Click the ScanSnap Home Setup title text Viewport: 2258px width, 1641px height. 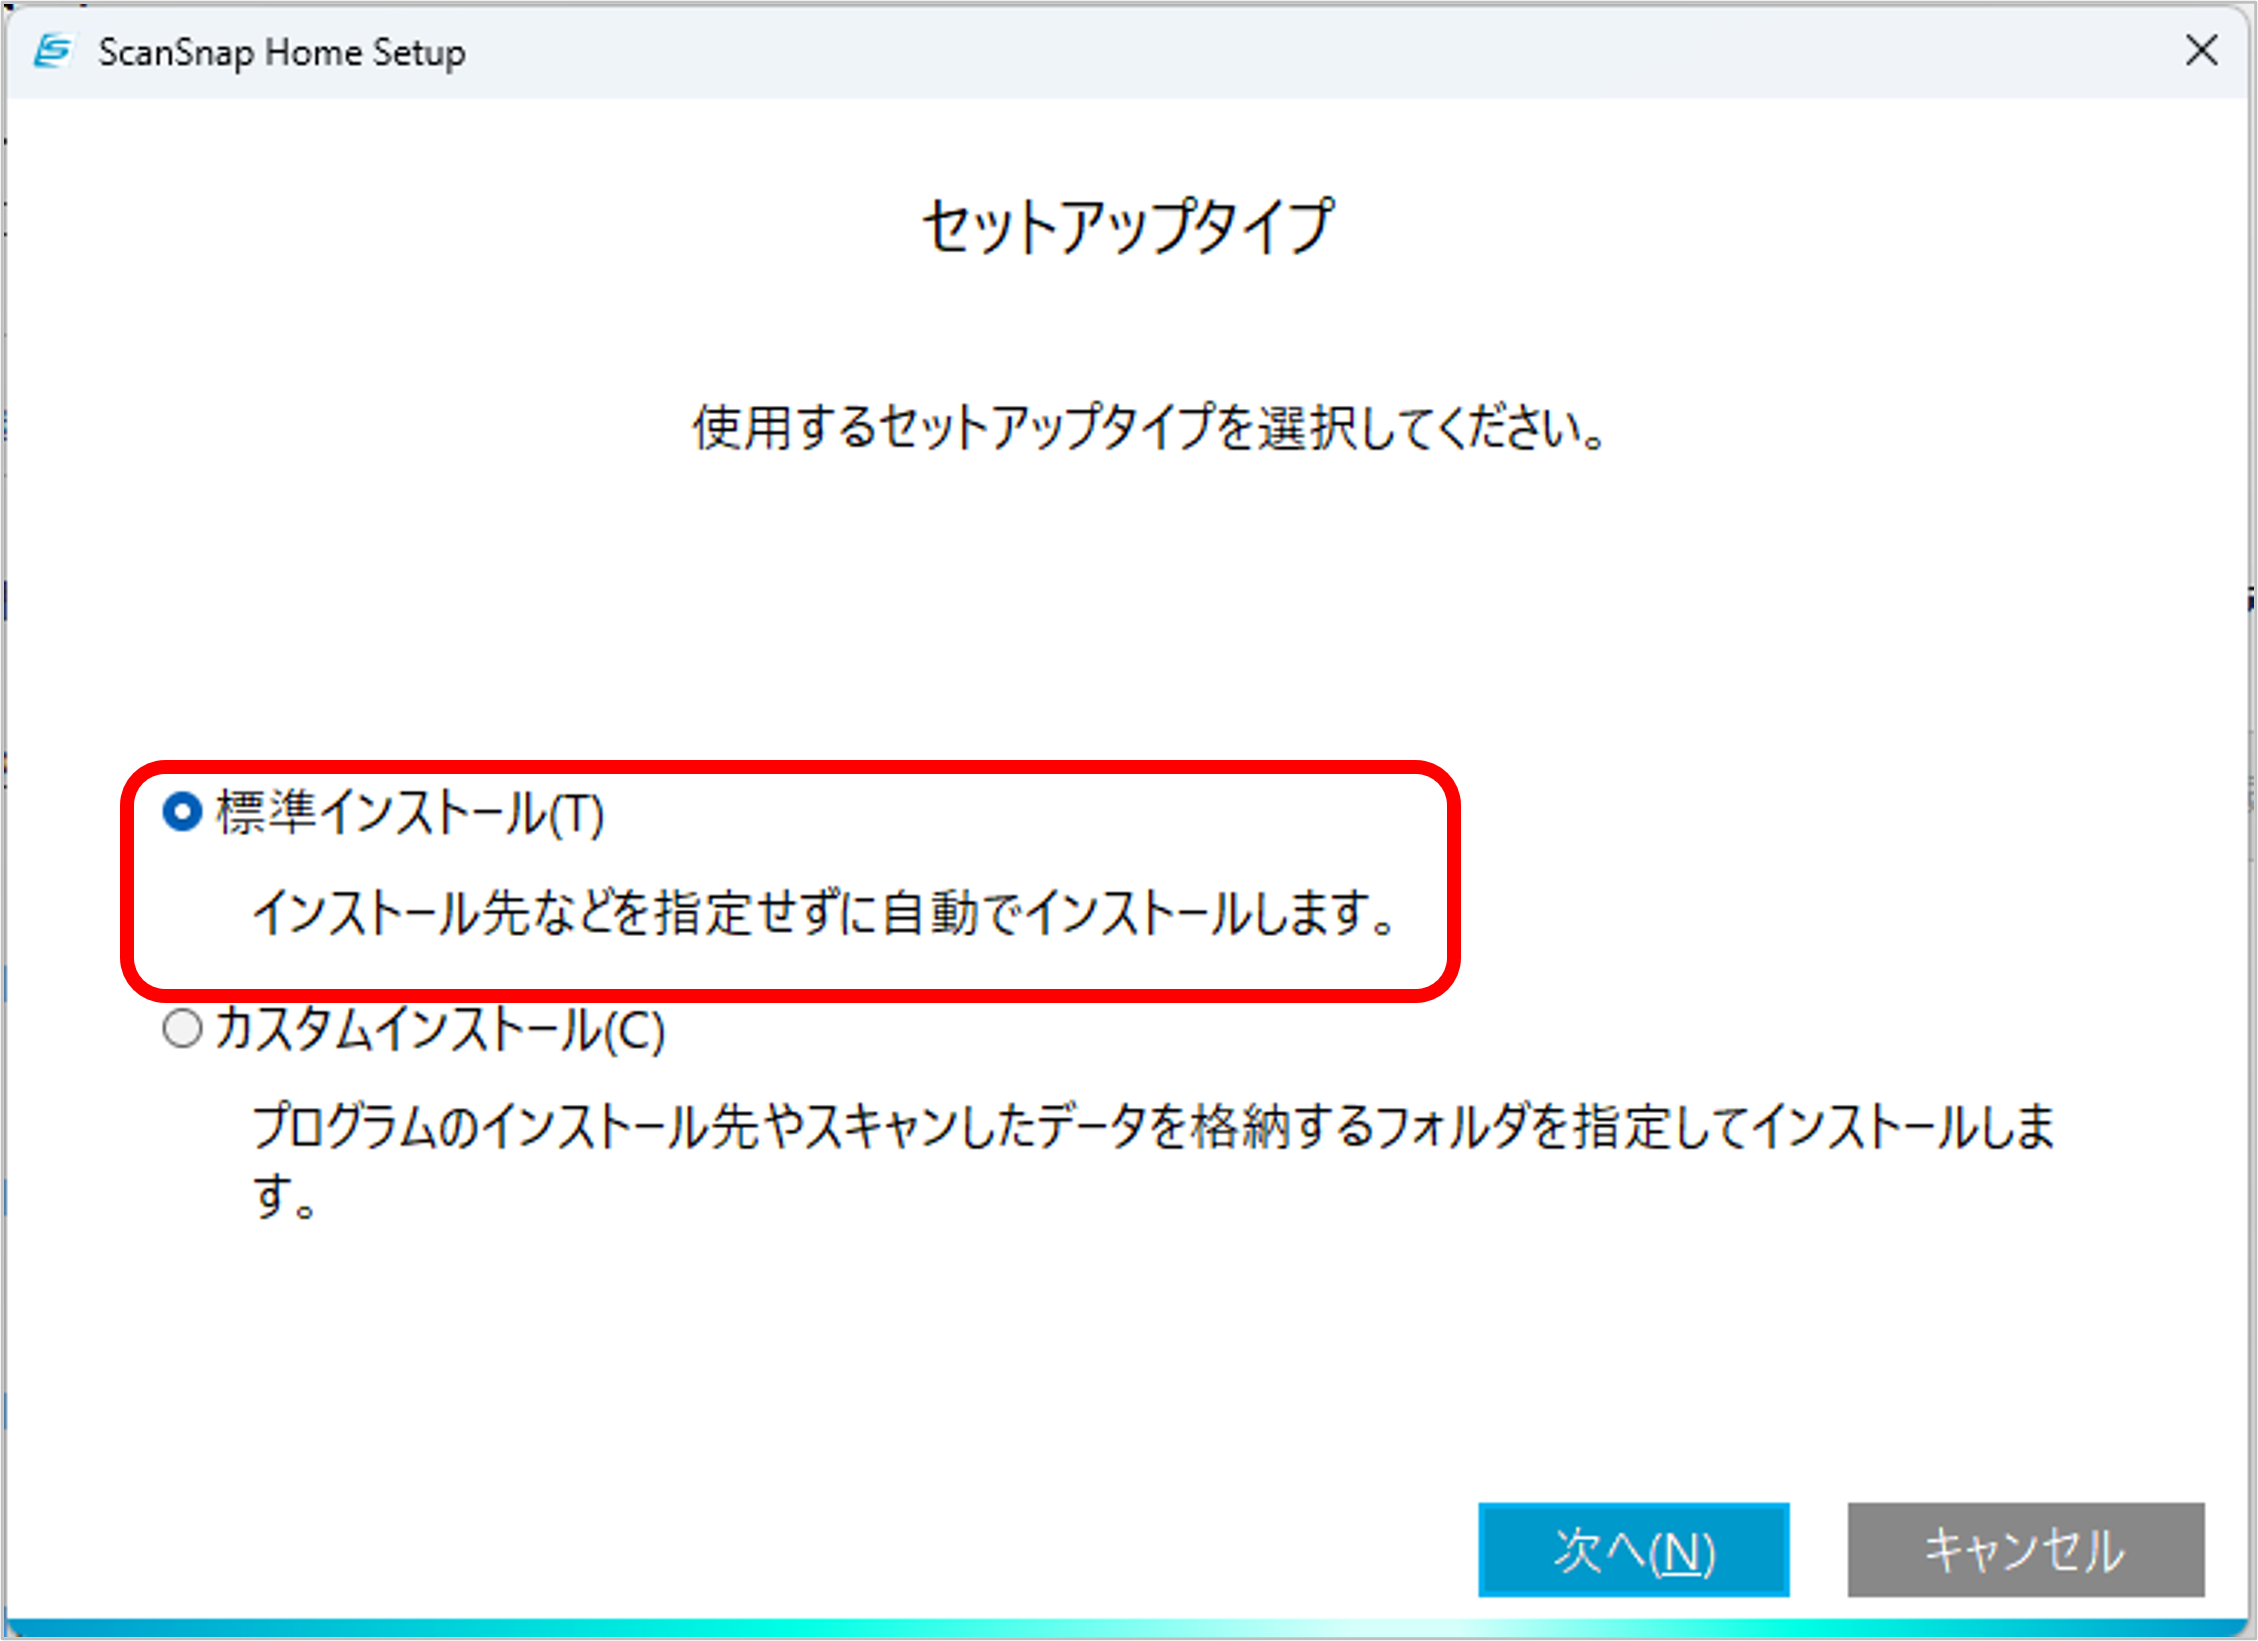point(282,52)
